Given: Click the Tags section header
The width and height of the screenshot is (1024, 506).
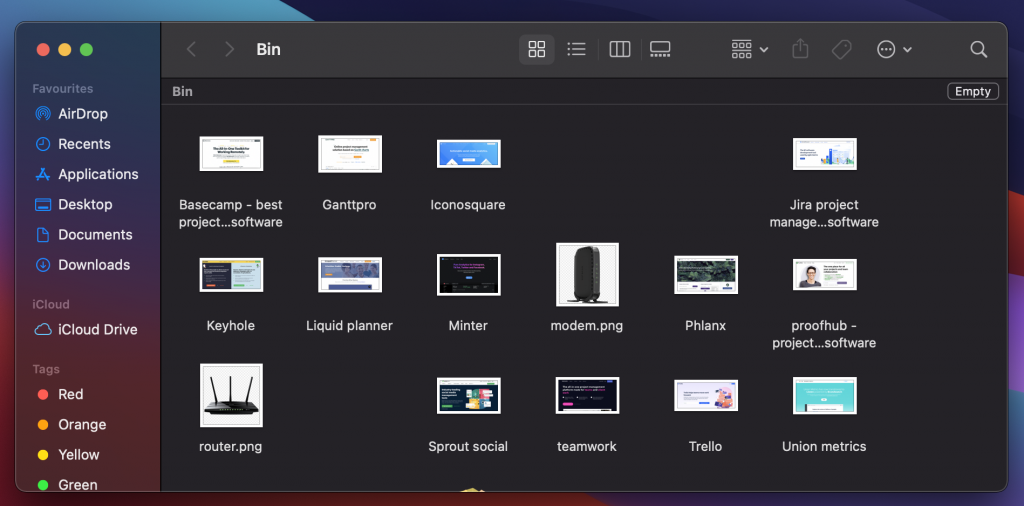Looking at the screenshot, I should (46, 370).
